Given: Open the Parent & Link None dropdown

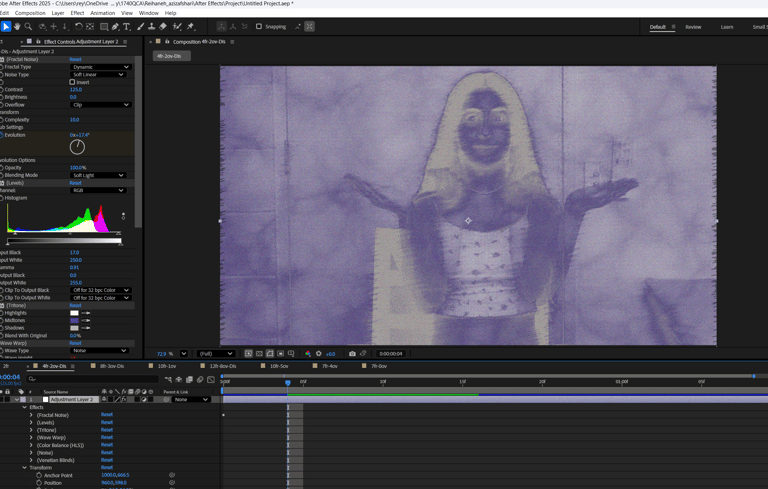Looking at the screenshot, I should pos(192,399).
